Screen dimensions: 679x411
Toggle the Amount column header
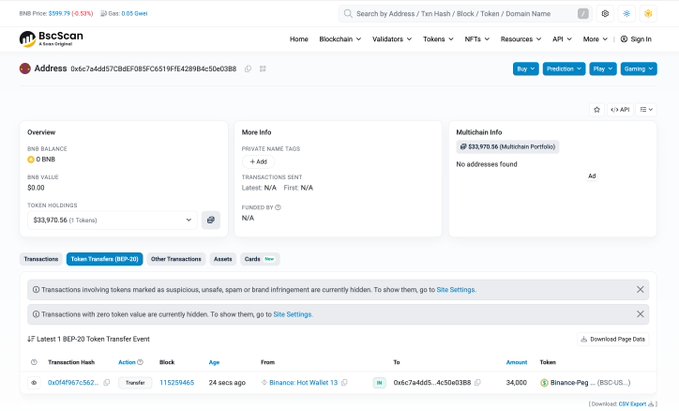coord(517,362)
